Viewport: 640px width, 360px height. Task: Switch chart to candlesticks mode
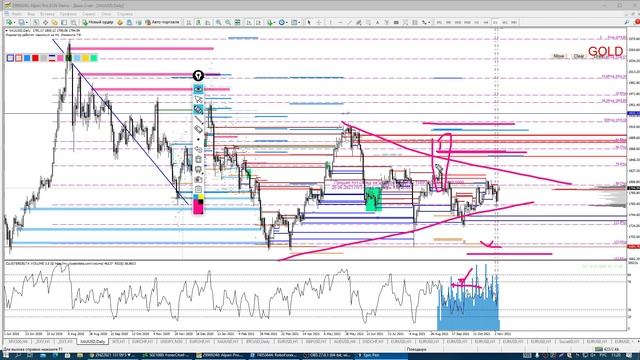pos(198,22)
